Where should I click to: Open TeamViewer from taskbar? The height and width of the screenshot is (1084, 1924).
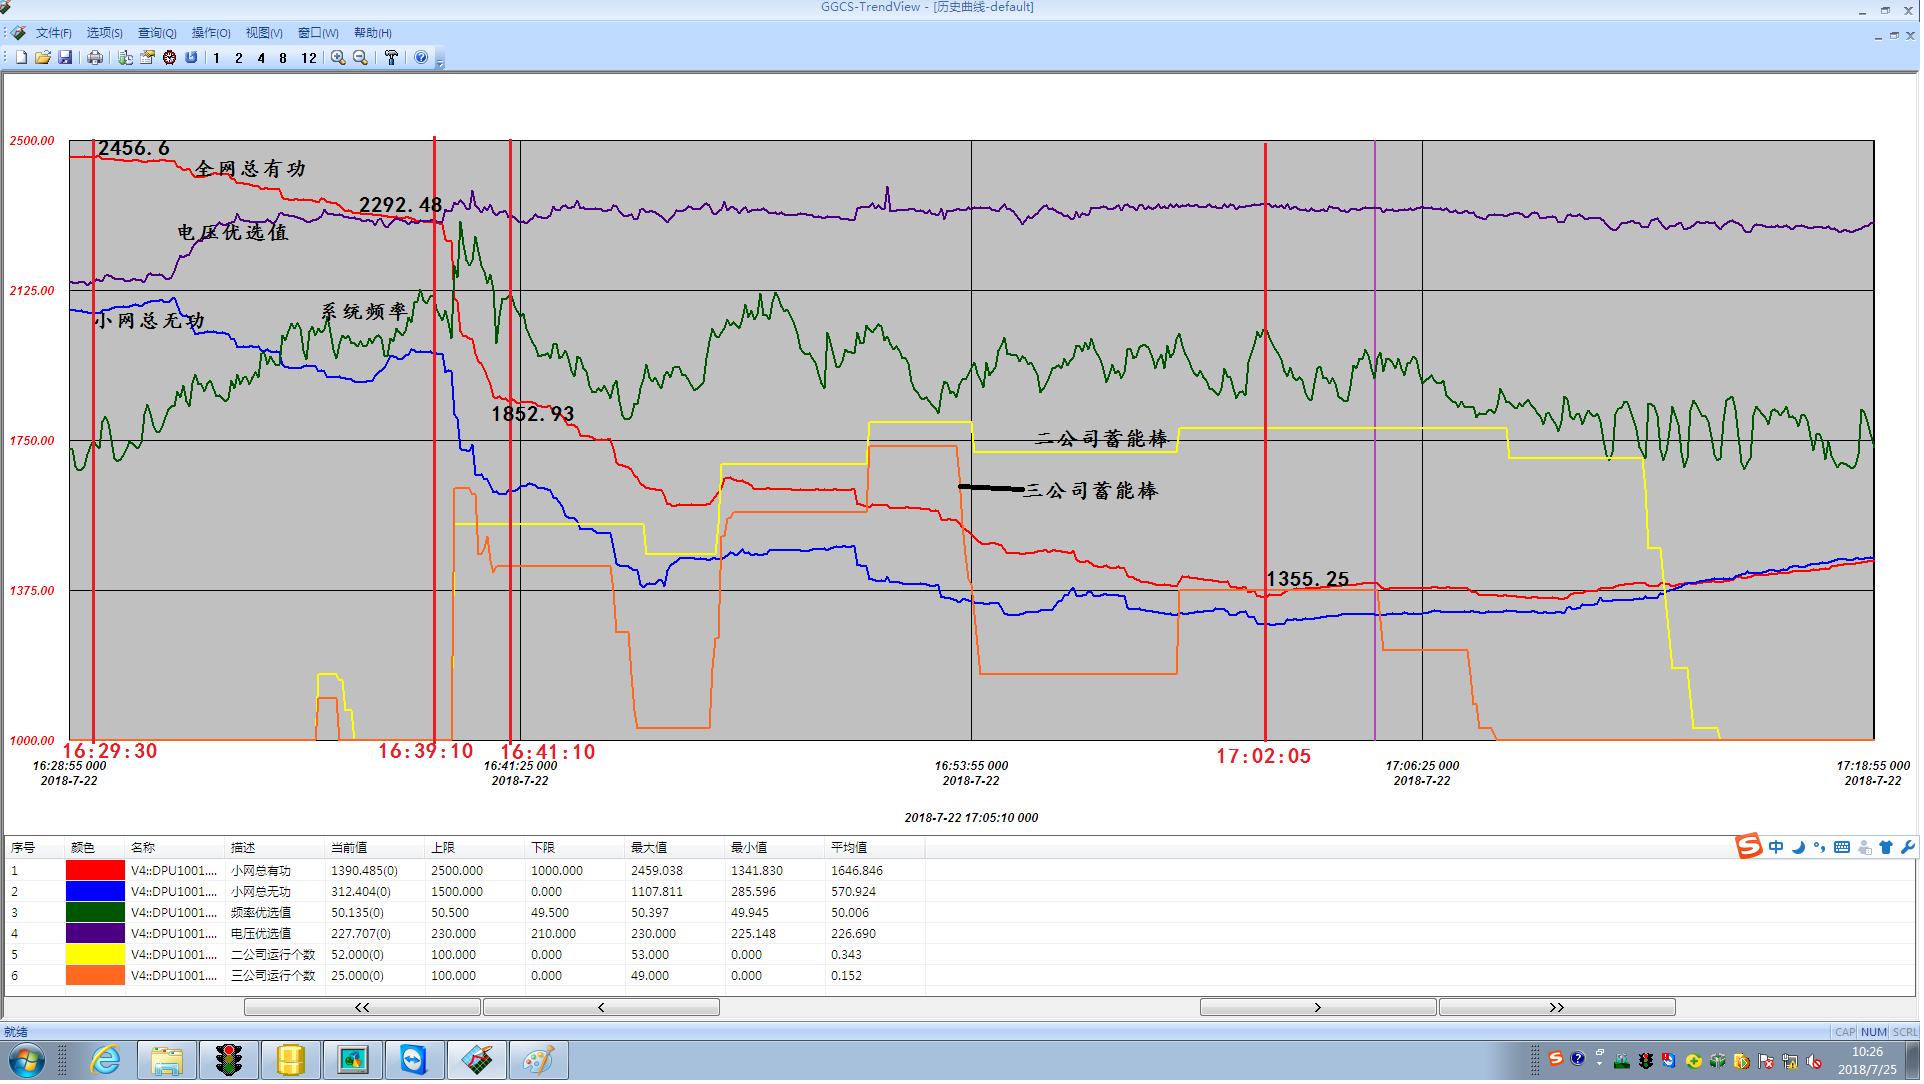(x=413, y=1060)
